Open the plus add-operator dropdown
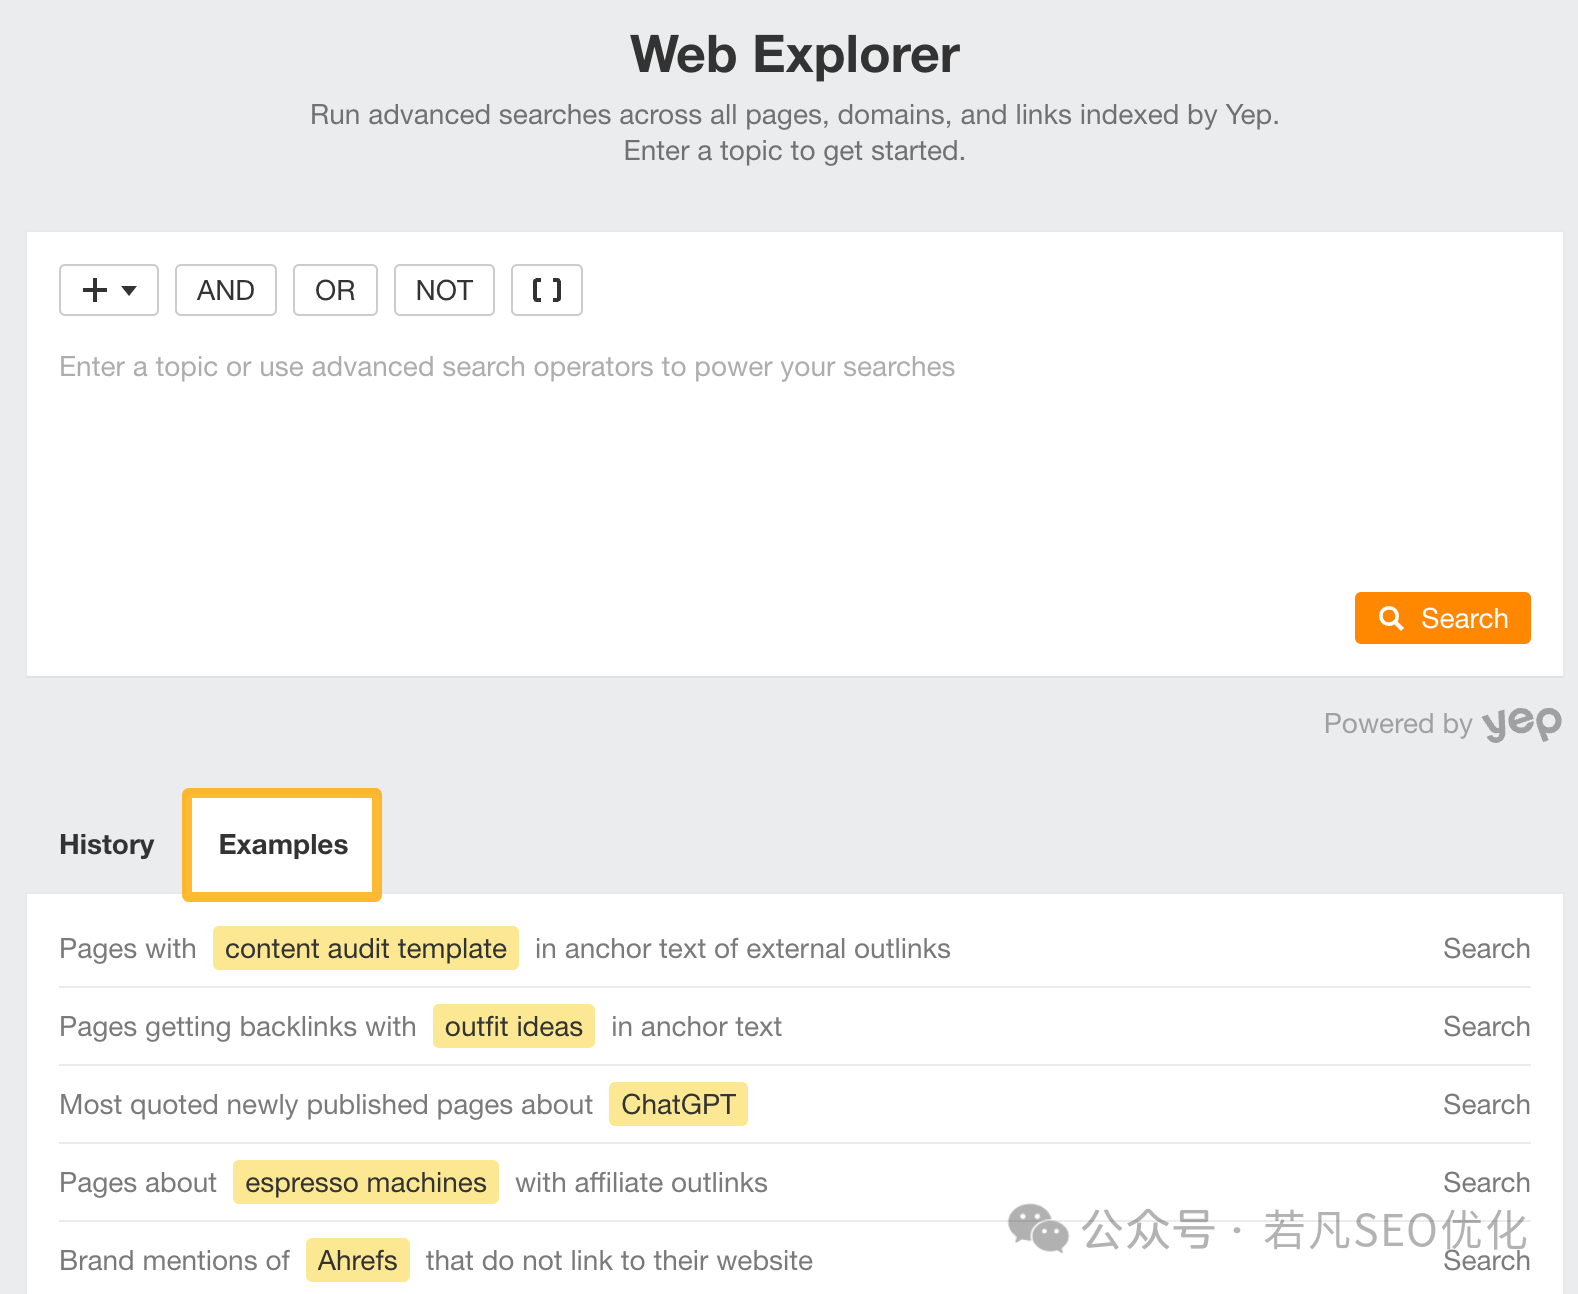1578x1294 pixels. [109, 290]
